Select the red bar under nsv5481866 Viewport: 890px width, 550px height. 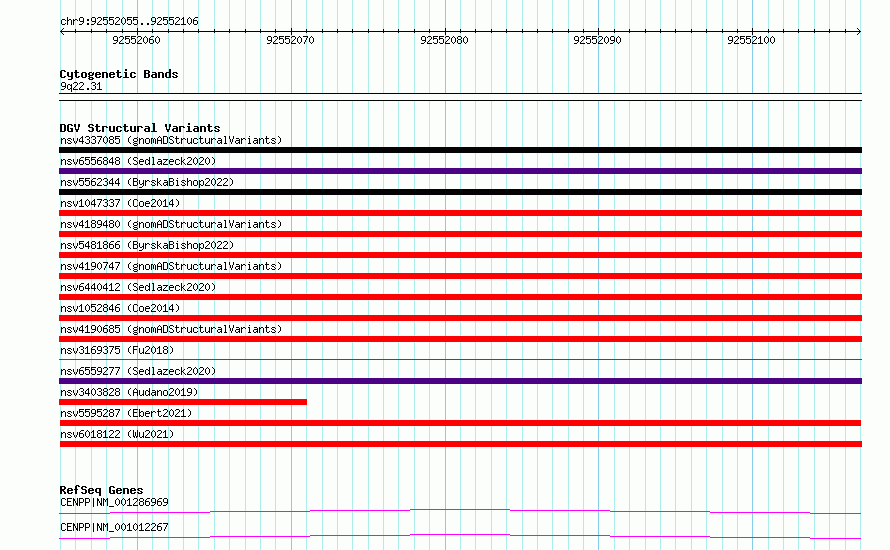coord(460,255)
